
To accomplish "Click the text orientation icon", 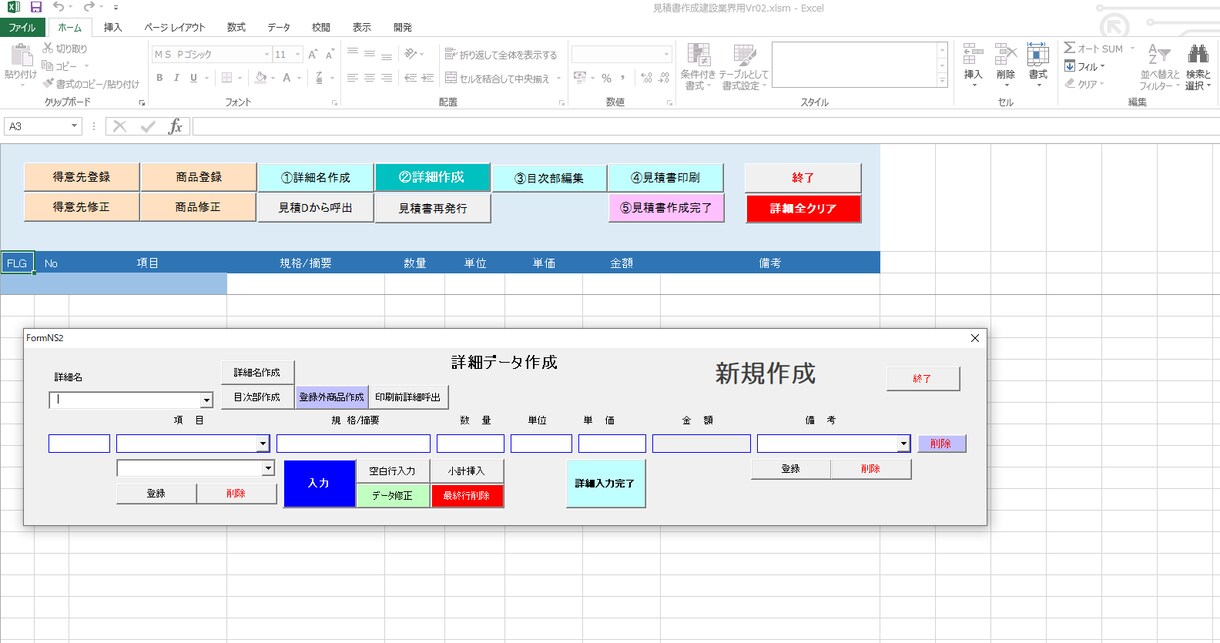I will tap(410, 54).
